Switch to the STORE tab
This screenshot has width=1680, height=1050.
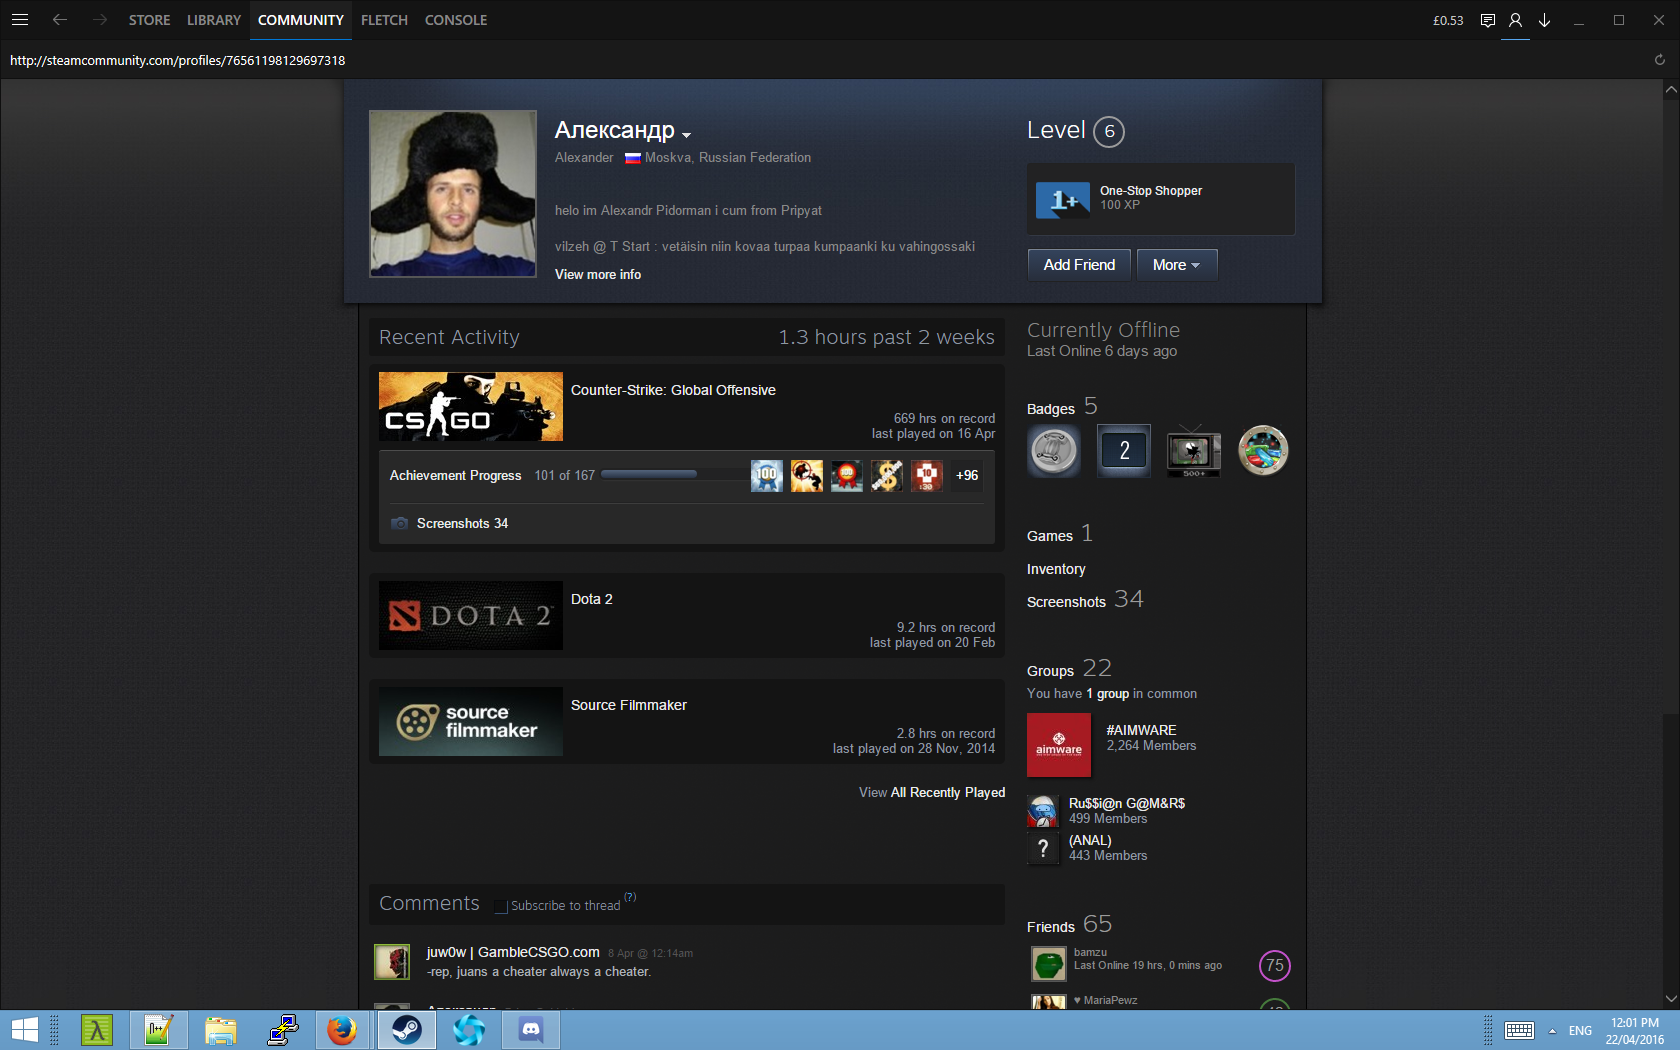coord(149,20)
